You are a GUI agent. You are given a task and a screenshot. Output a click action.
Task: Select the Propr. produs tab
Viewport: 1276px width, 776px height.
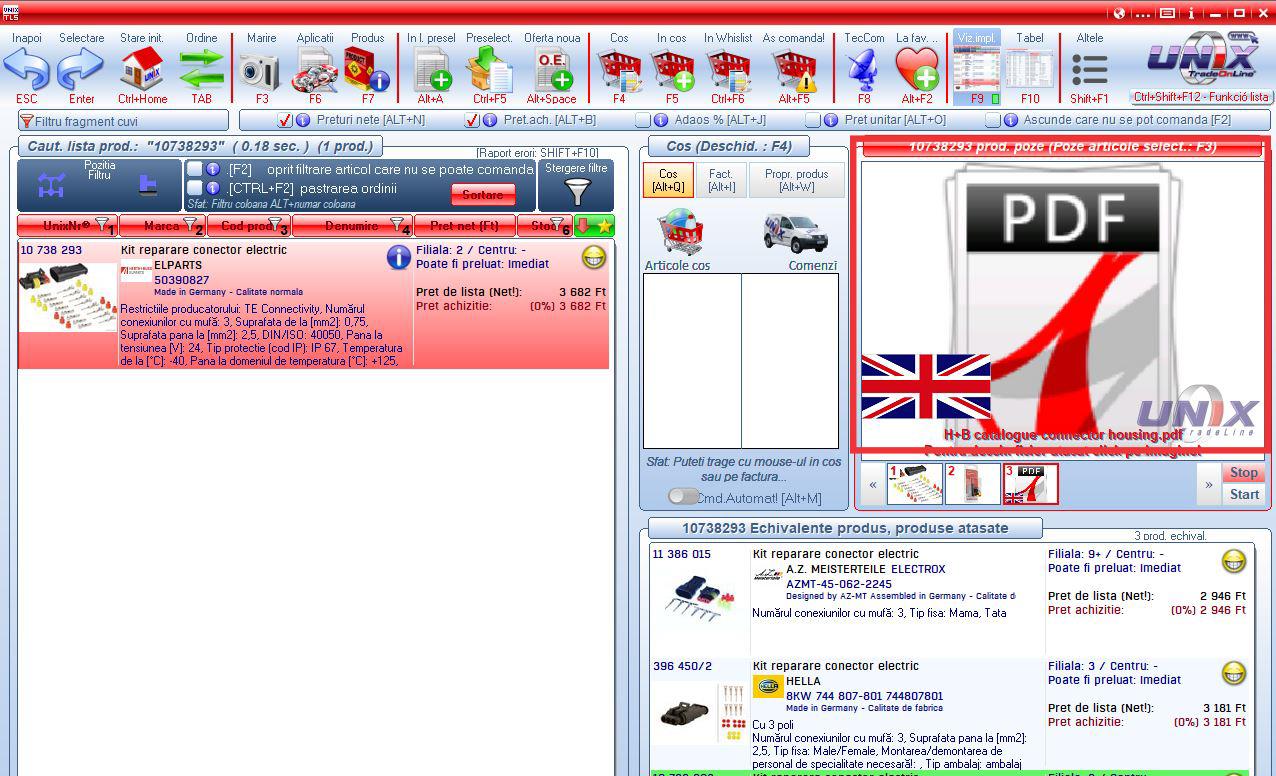pyautogui.click(x=797, y=180)
